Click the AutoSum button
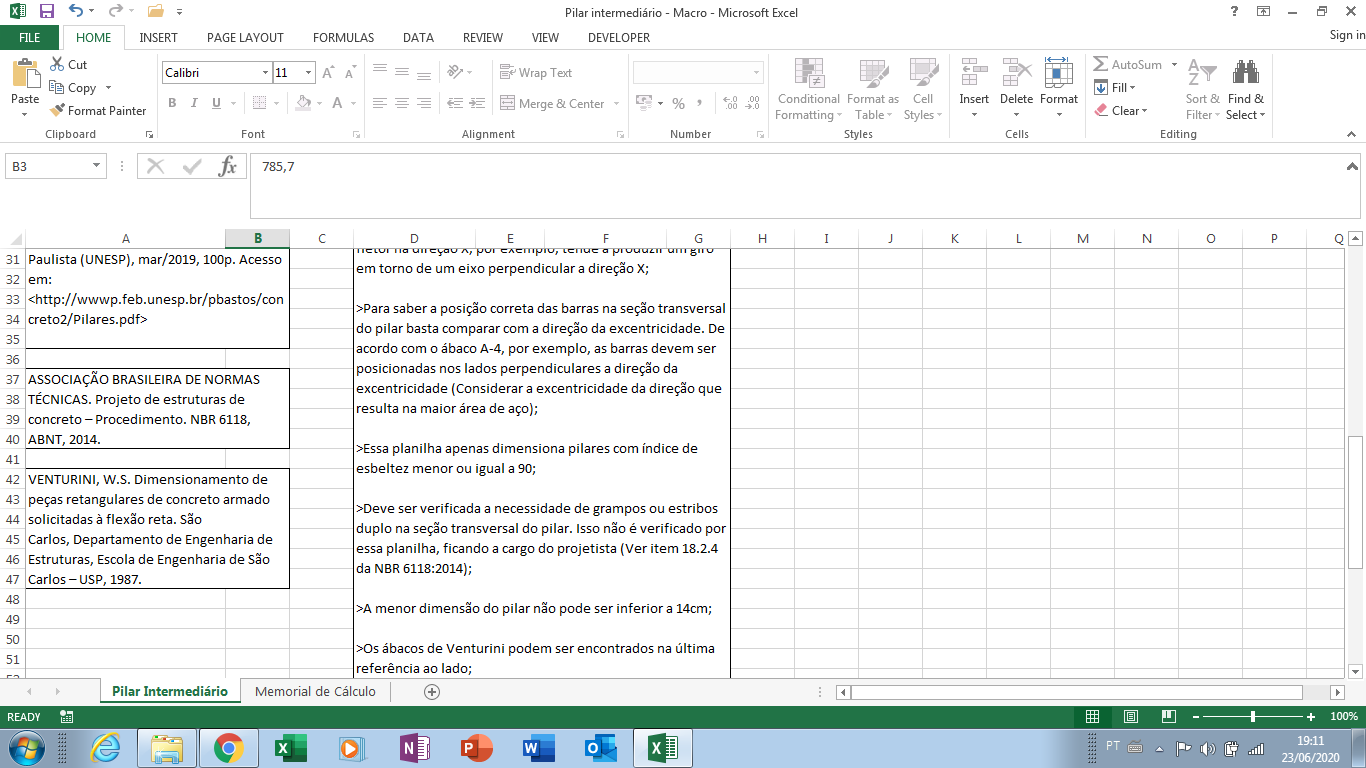 1128,65
